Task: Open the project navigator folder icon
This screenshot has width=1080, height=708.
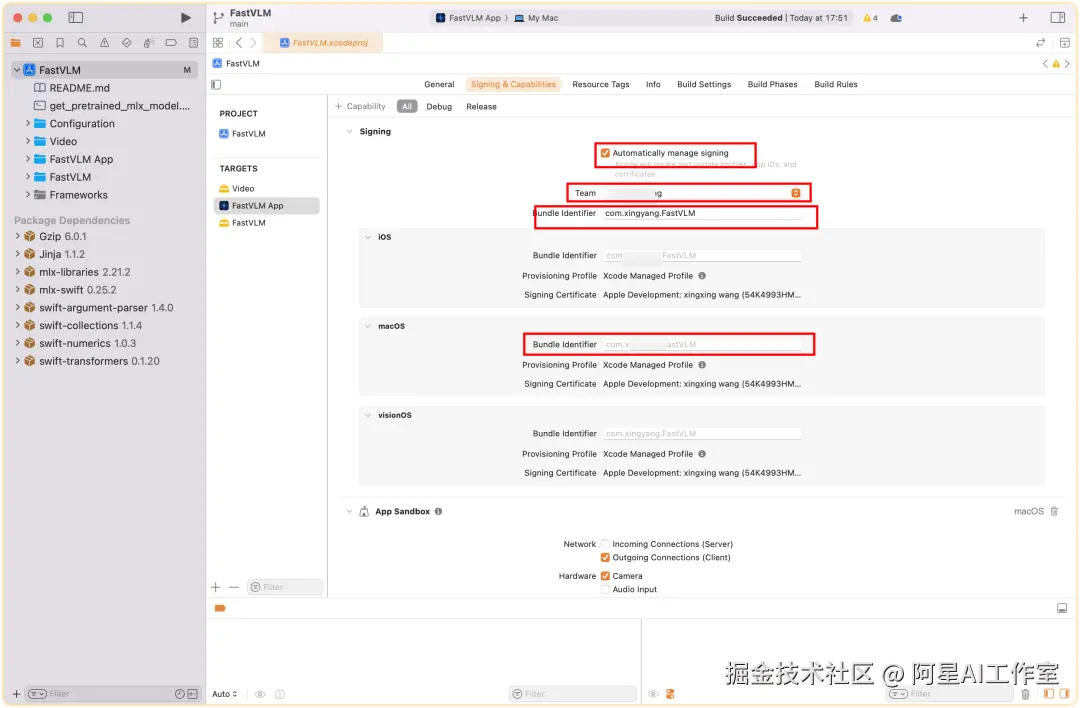Action: (x=15, y=43)
